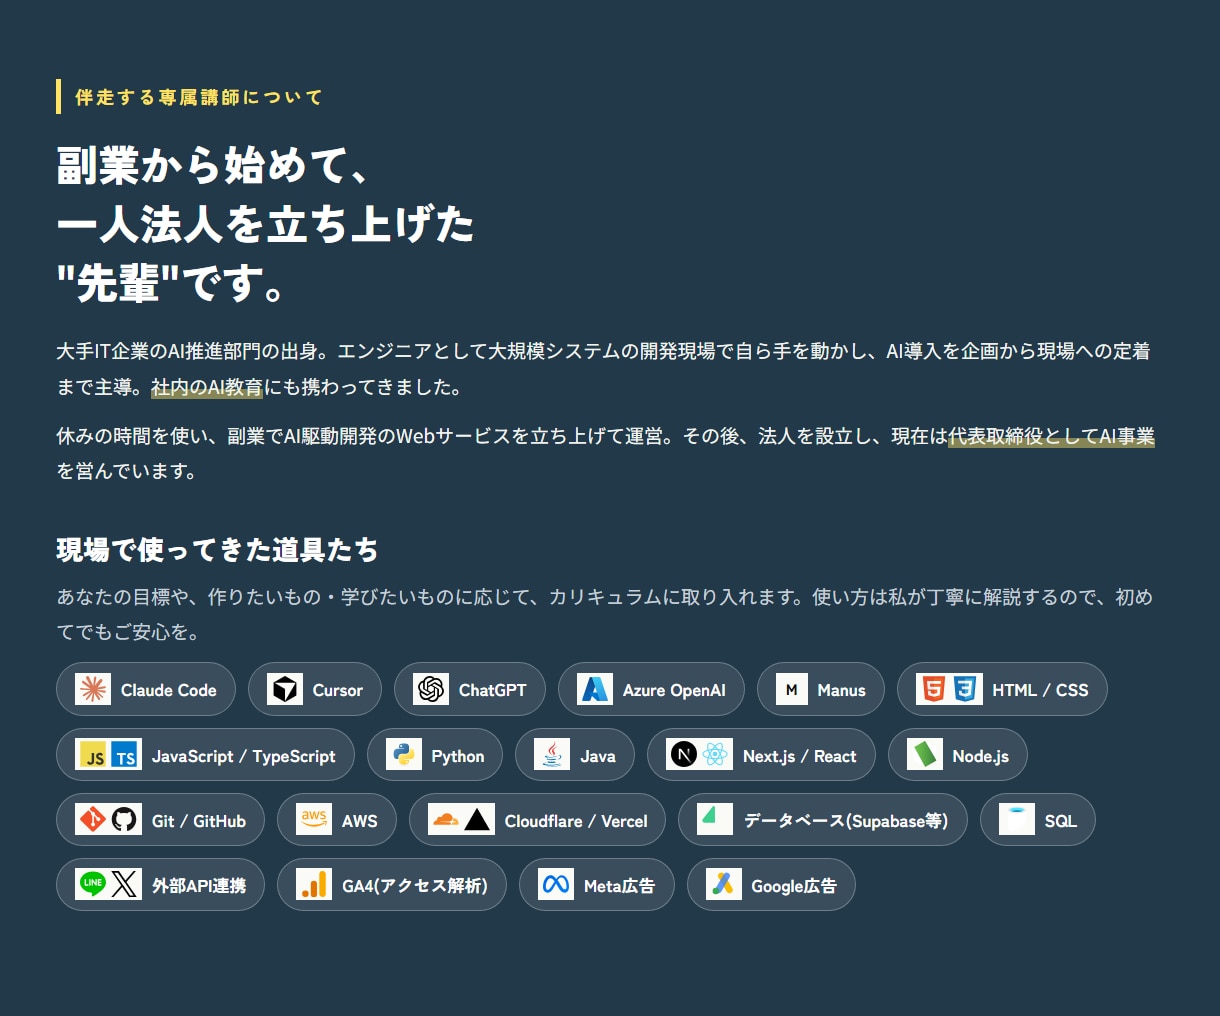Click the AWS label text
Screen dimensions: 1220x1016
(360, 821)
